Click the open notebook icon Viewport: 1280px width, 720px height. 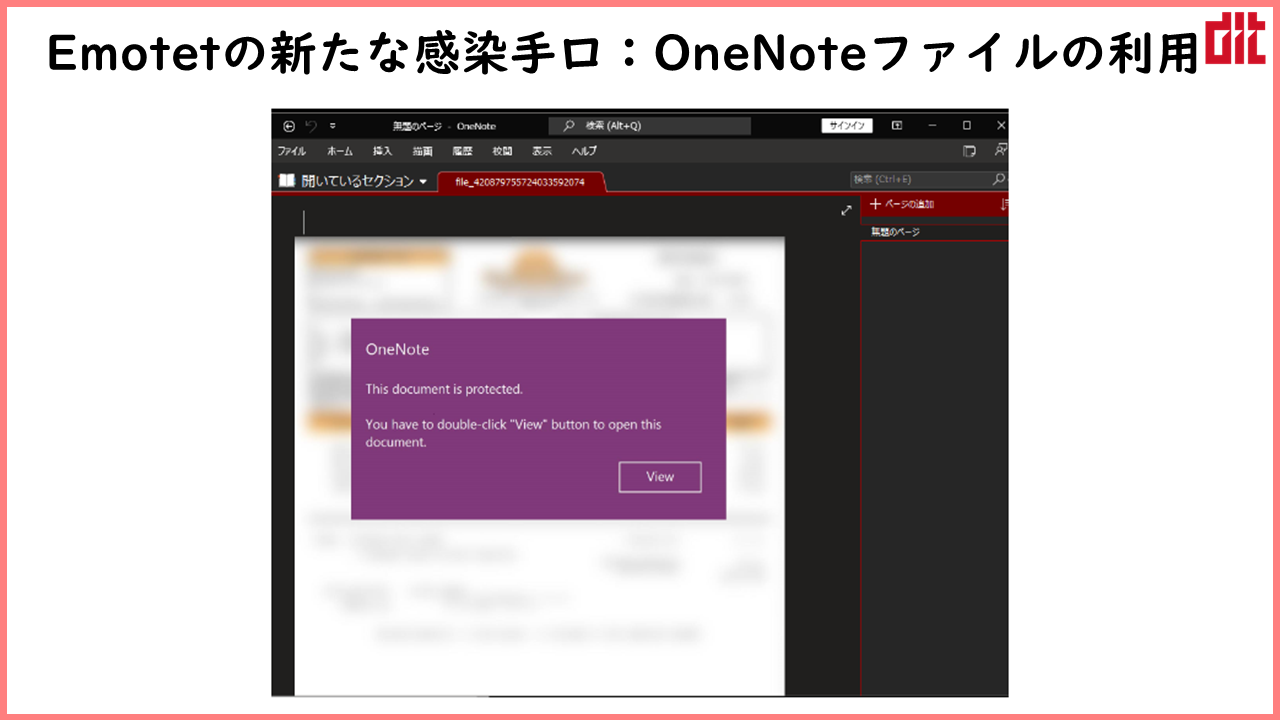click(287, 181)
